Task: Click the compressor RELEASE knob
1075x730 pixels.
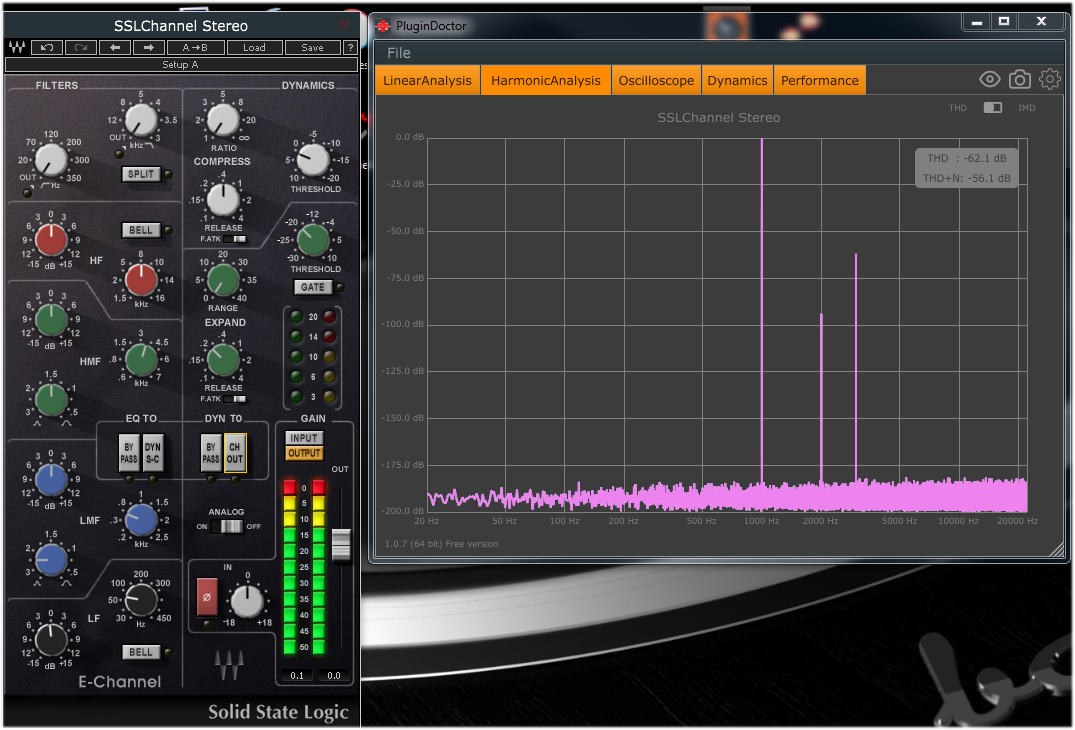Action: tap(223, 200)
